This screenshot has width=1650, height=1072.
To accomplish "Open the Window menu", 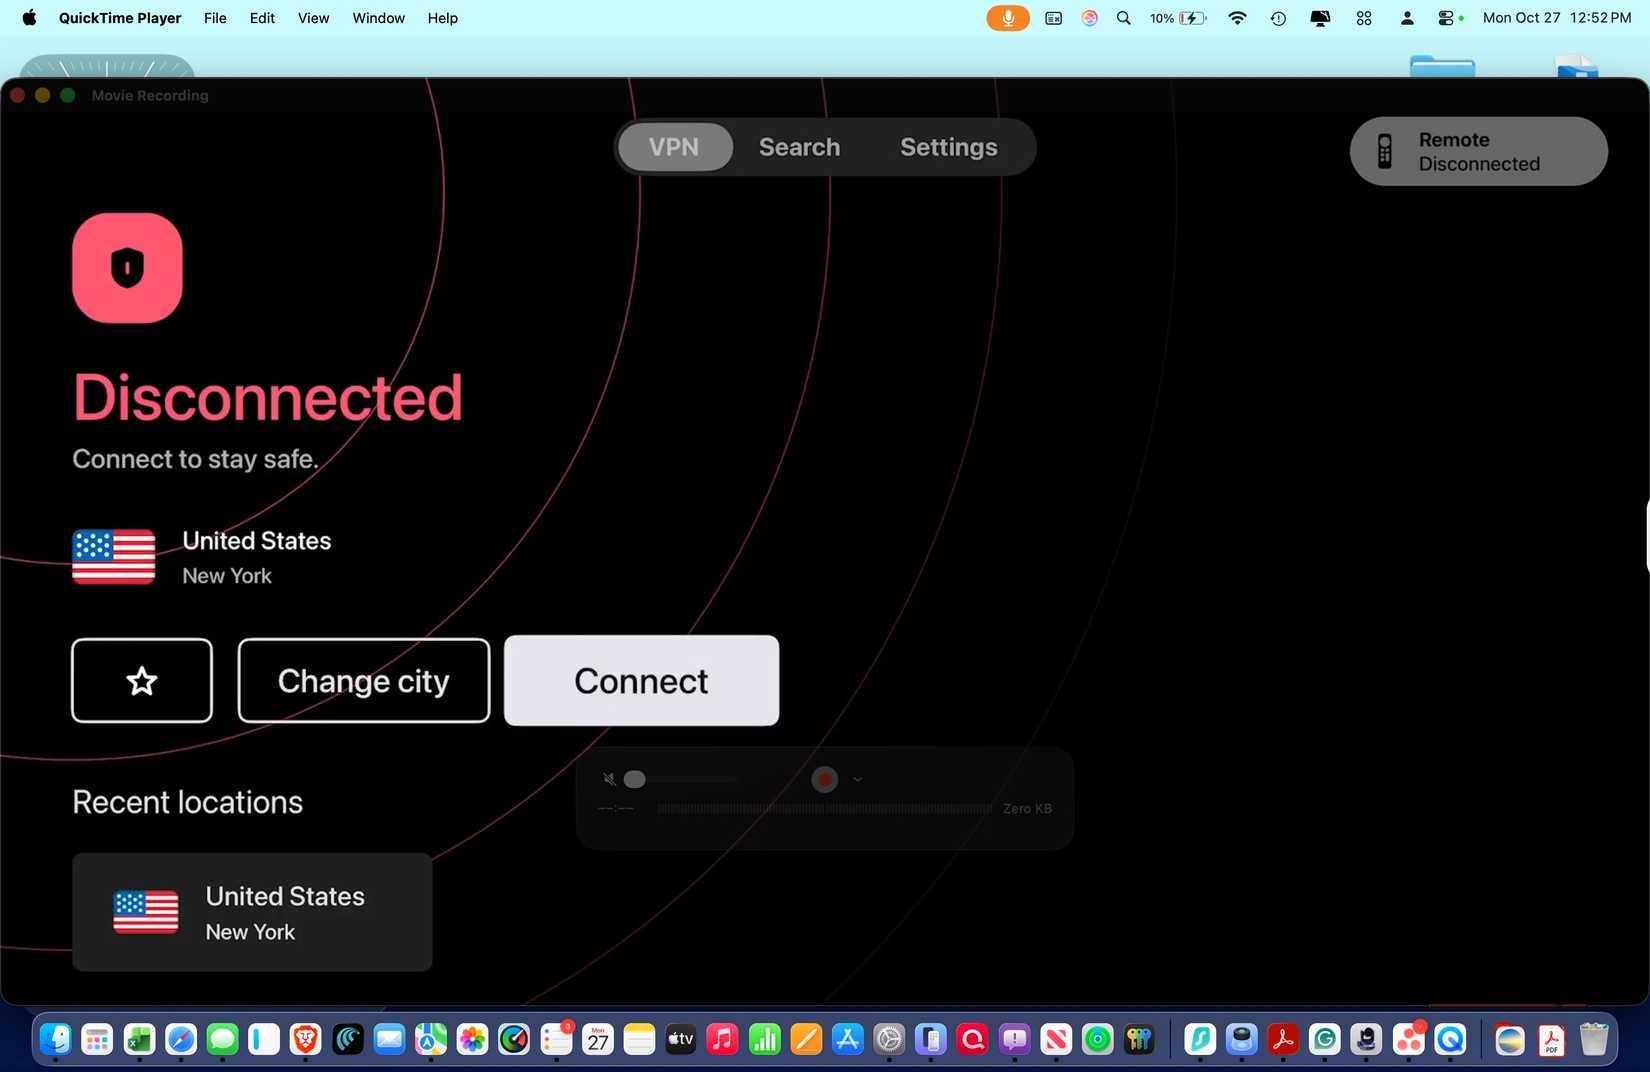I will click(378, 18).
